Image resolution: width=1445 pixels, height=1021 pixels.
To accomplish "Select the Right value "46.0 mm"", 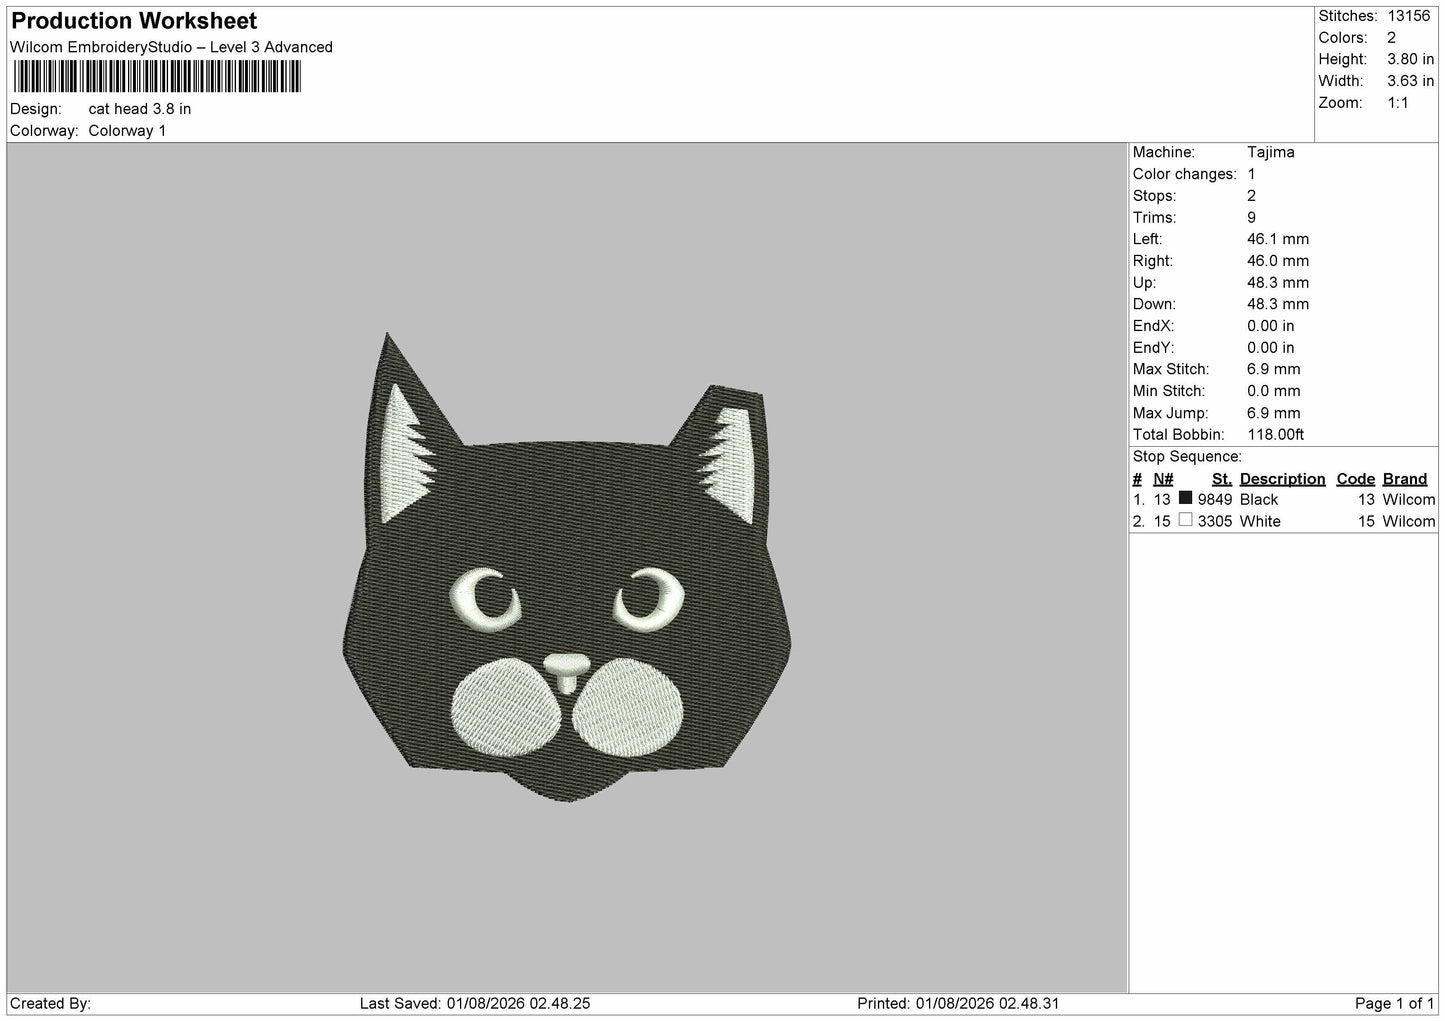I will [1278, 261].
